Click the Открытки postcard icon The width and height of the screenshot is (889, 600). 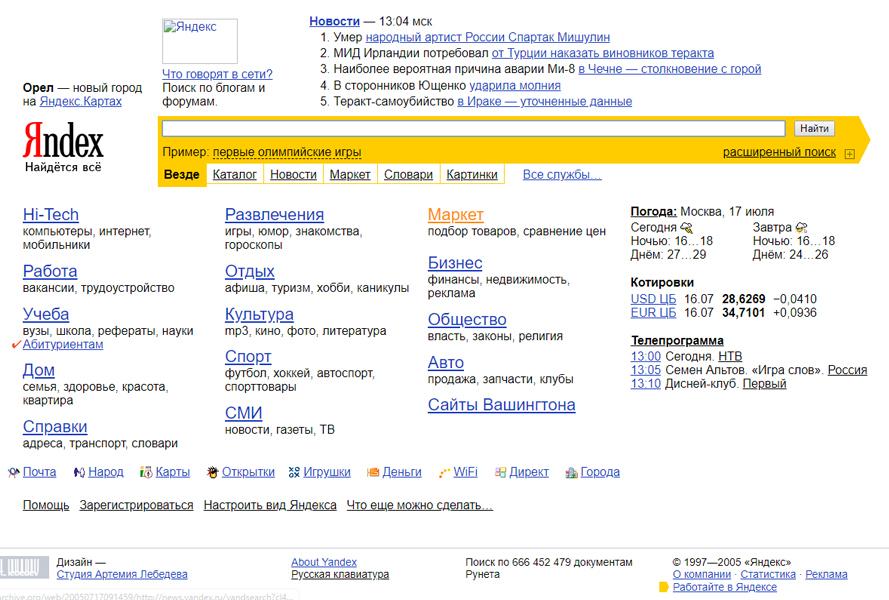pyautogui.click(x=213, y=472)
